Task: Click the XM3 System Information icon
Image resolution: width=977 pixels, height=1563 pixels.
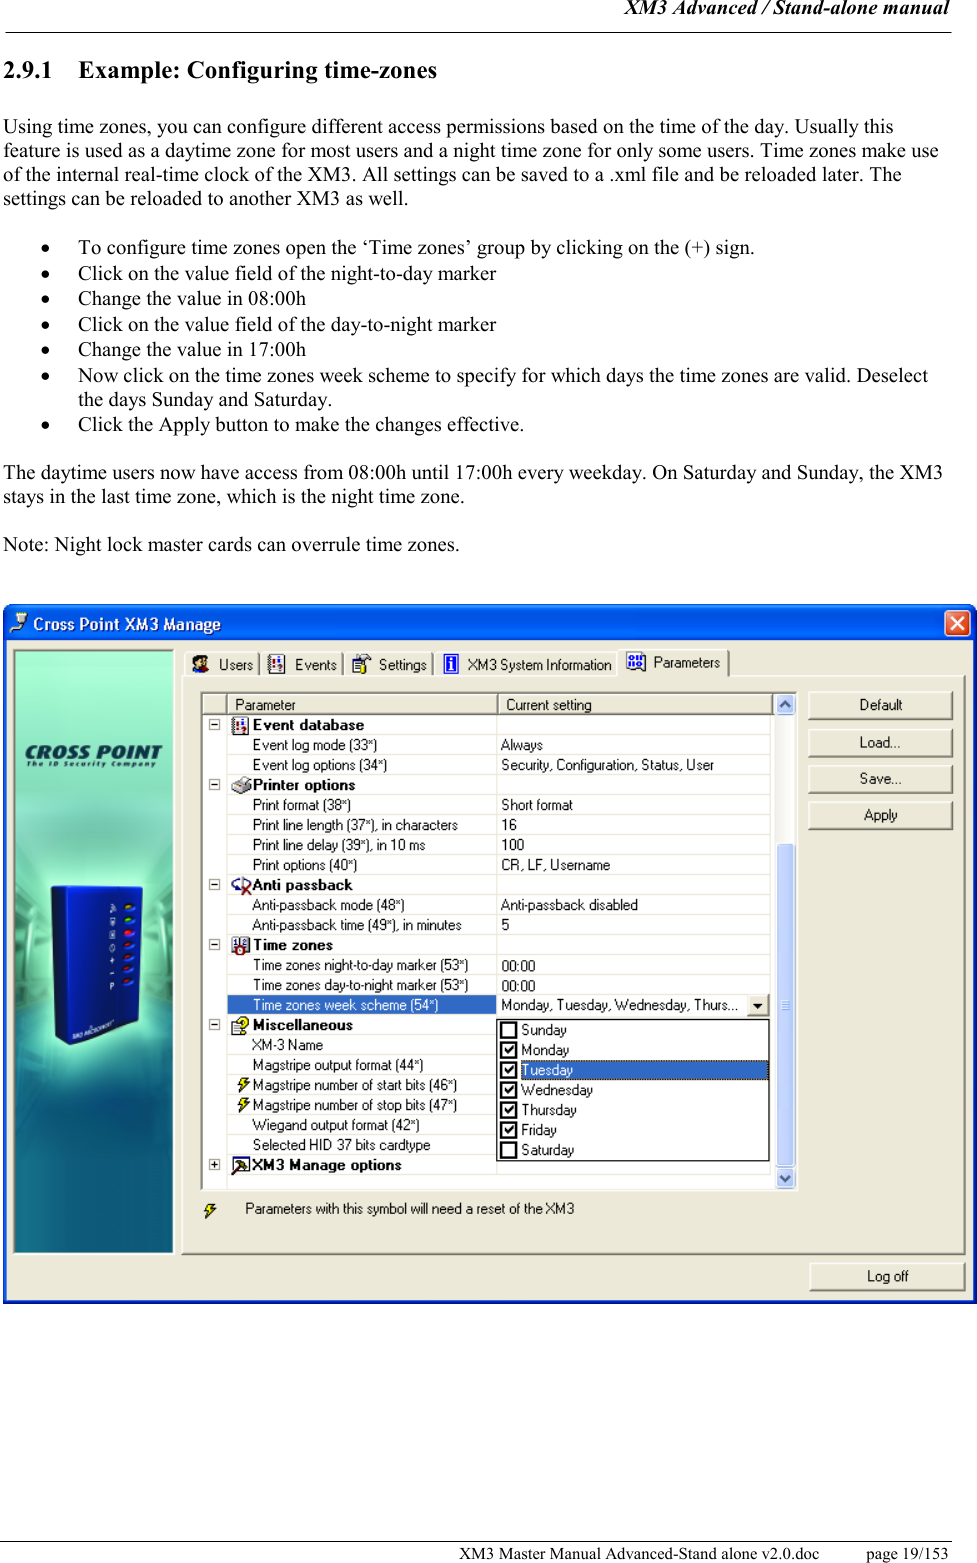Action: click(451, 664)
